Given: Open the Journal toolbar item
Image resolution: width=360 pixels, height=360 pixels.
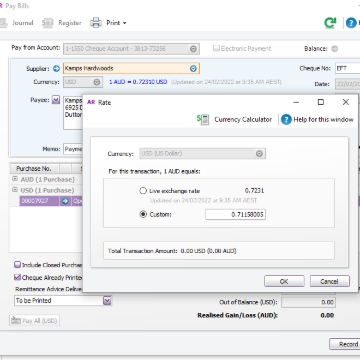Looking at the screenshot, I should click(x=17, y=23).
